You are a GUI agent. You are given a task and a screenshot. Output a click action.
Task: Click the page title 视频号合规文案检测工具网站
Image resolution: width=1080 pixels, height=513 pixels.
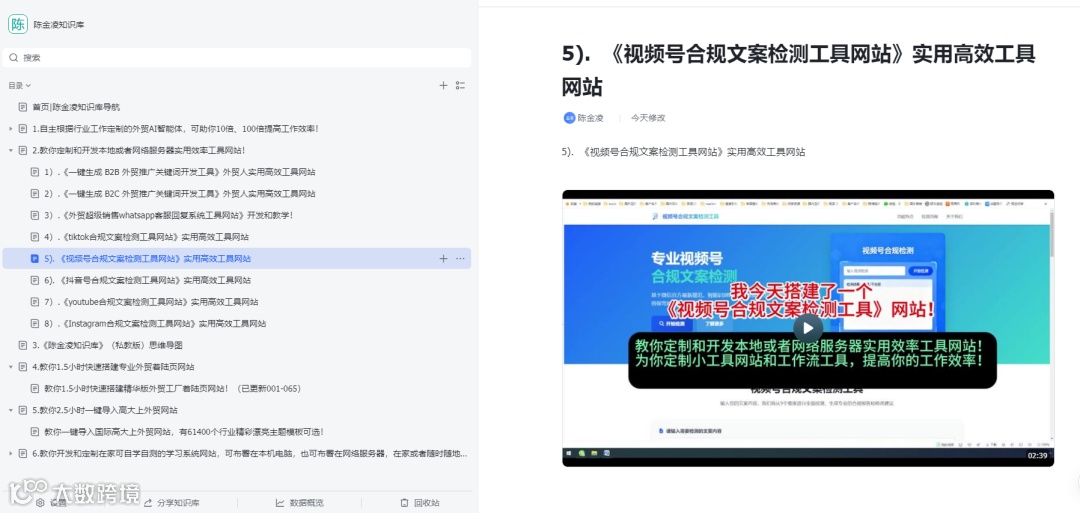tap(799, 70)
